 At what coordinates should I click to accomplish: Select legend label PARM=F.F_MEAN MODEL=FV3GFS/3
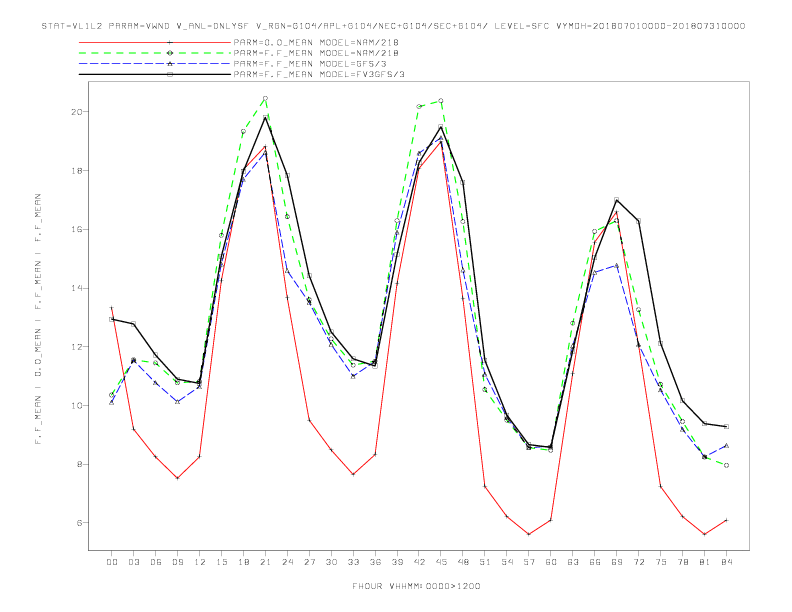(x=319, y=74)
